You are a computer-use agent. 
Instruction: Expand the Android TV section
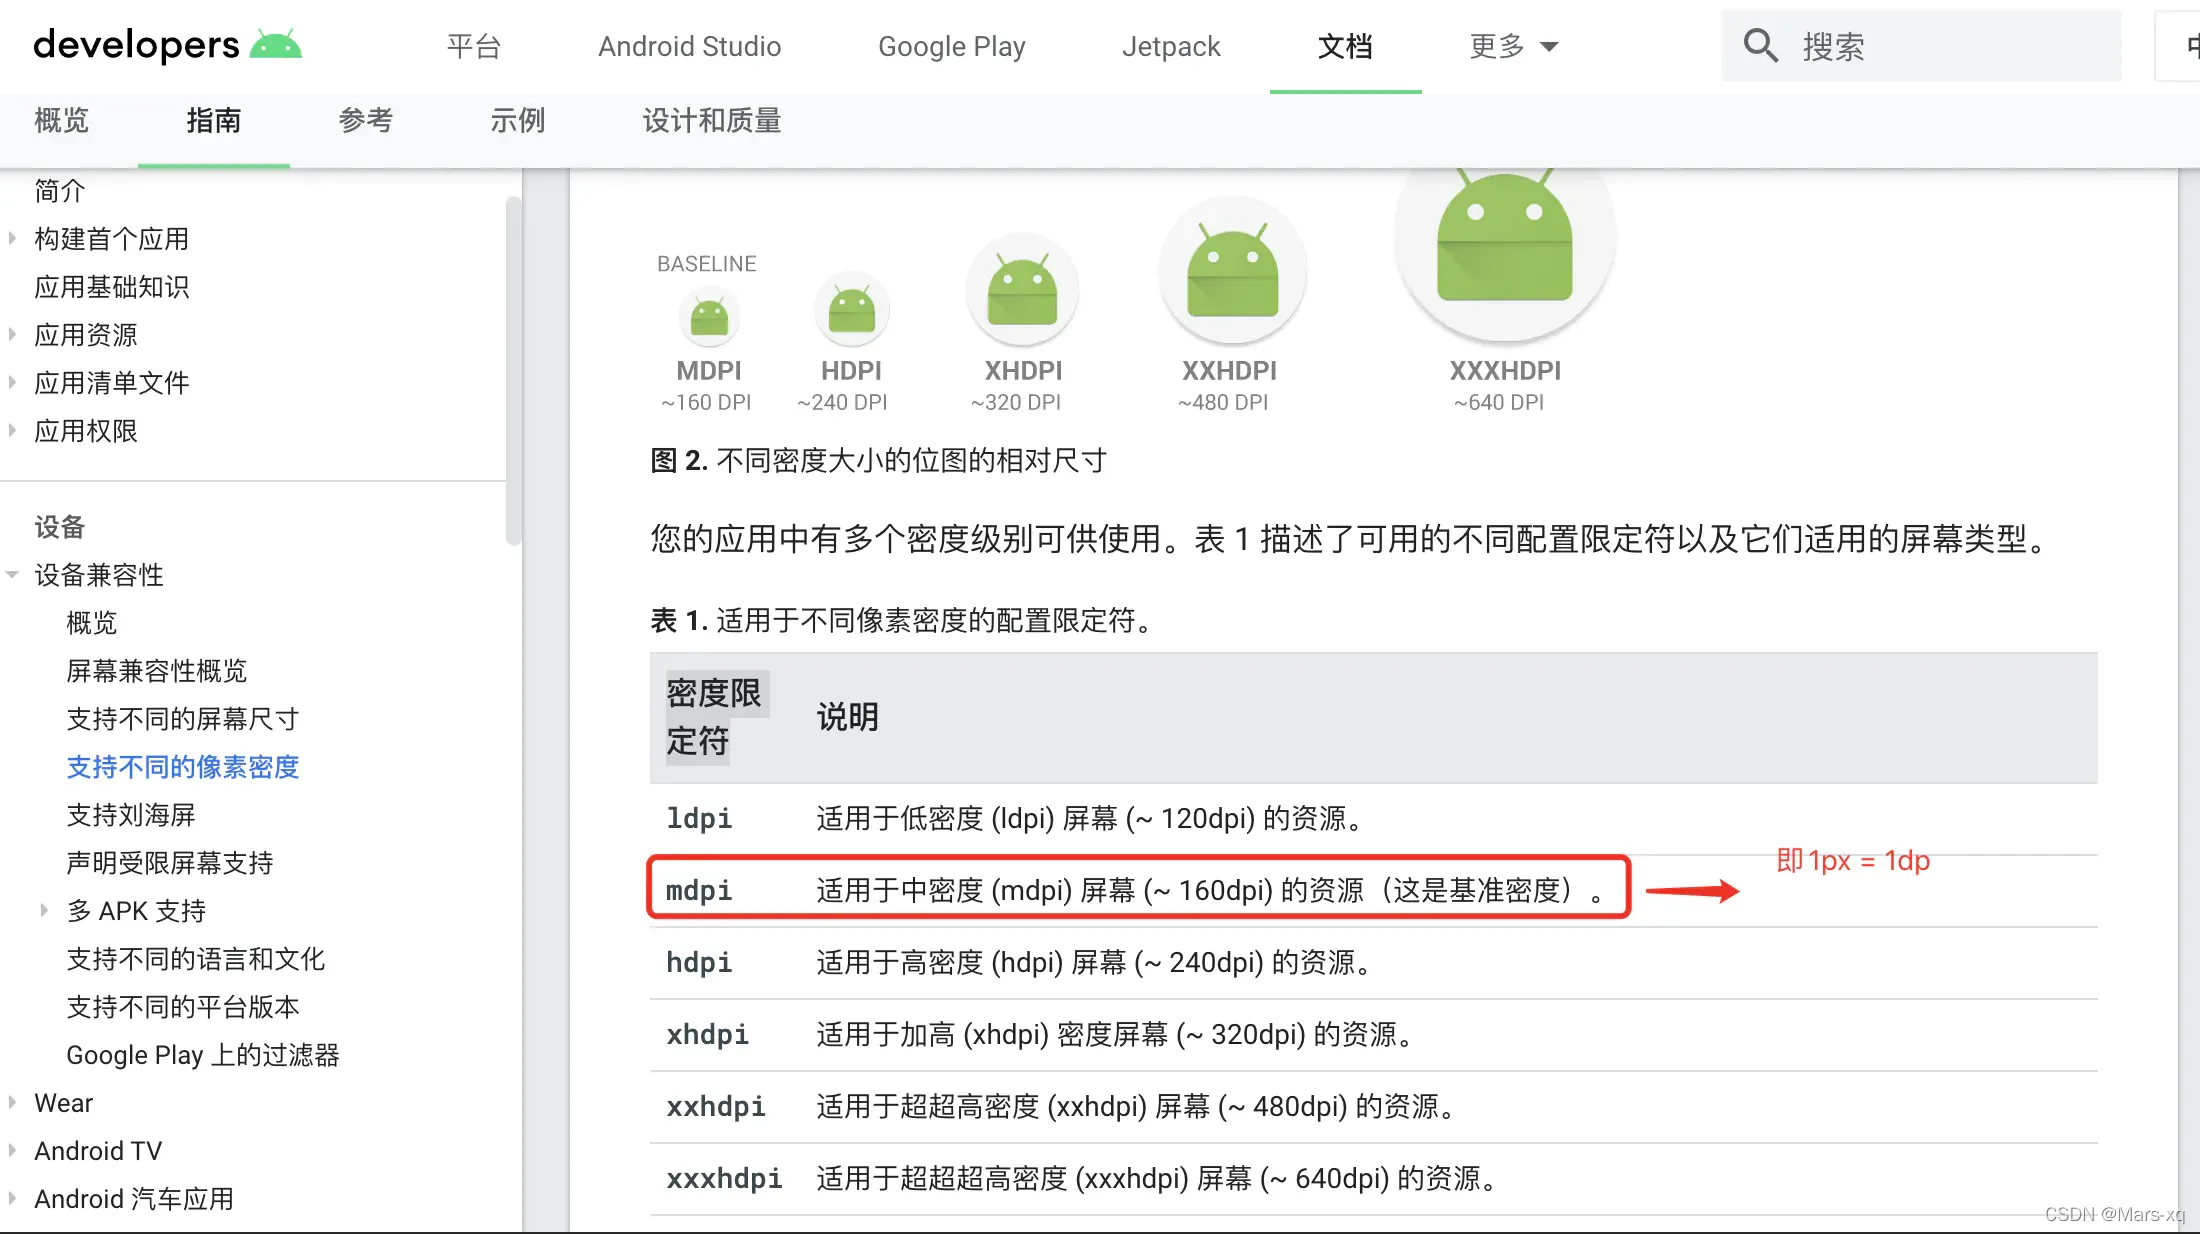13,1150
